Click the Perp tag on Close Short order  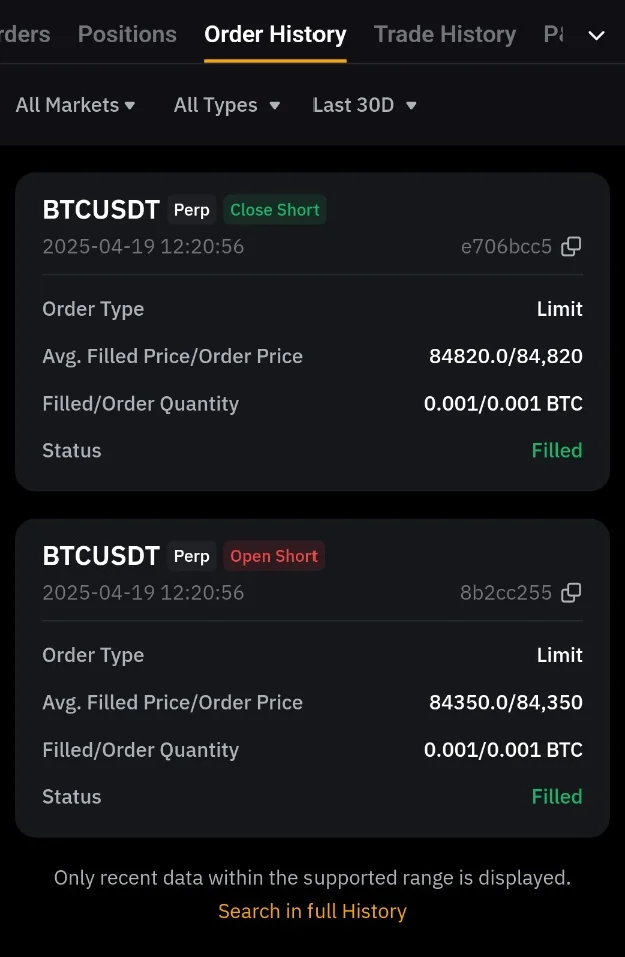click(192, 210)
